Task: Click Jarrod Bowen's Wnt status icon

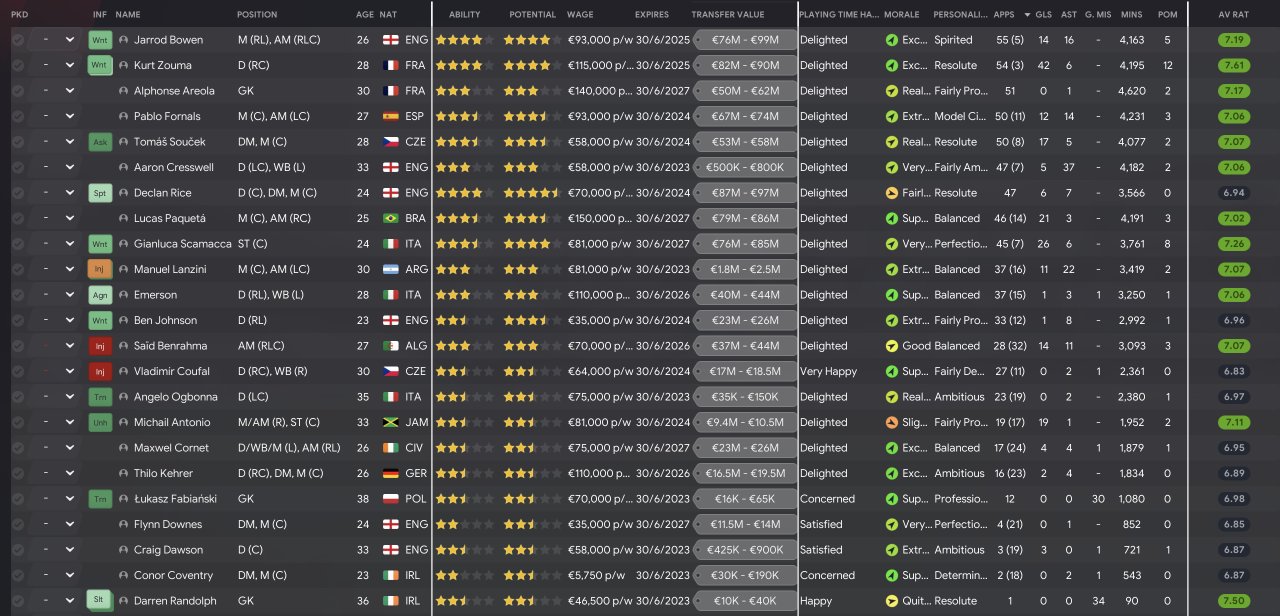Action: [100, 40]
